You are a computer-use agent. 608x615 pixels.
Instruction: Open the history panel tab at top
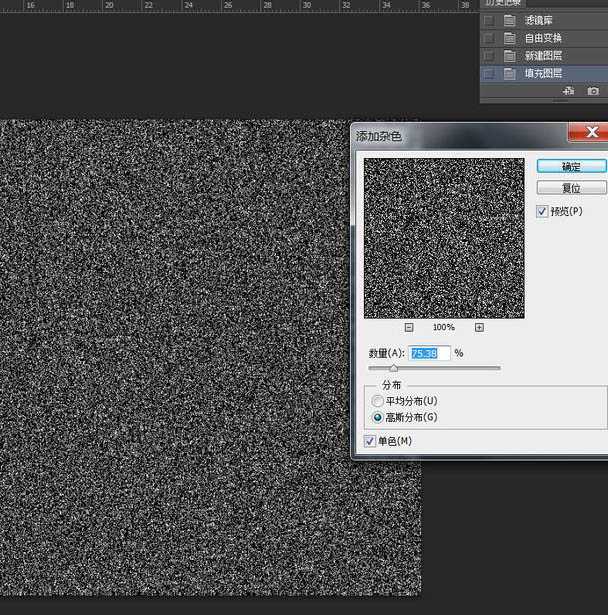tap(503, 3)
